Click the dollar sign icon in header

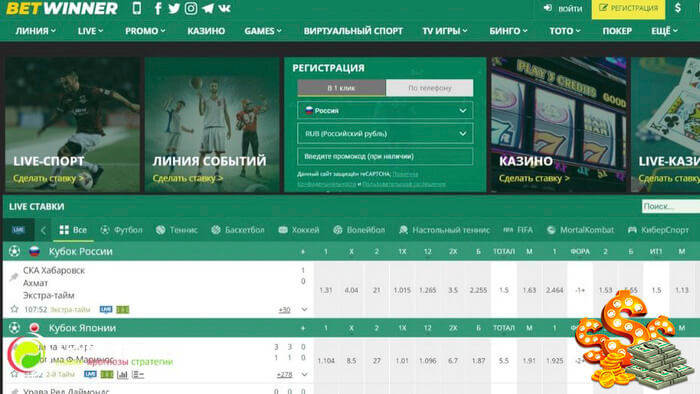coord(678,8)
